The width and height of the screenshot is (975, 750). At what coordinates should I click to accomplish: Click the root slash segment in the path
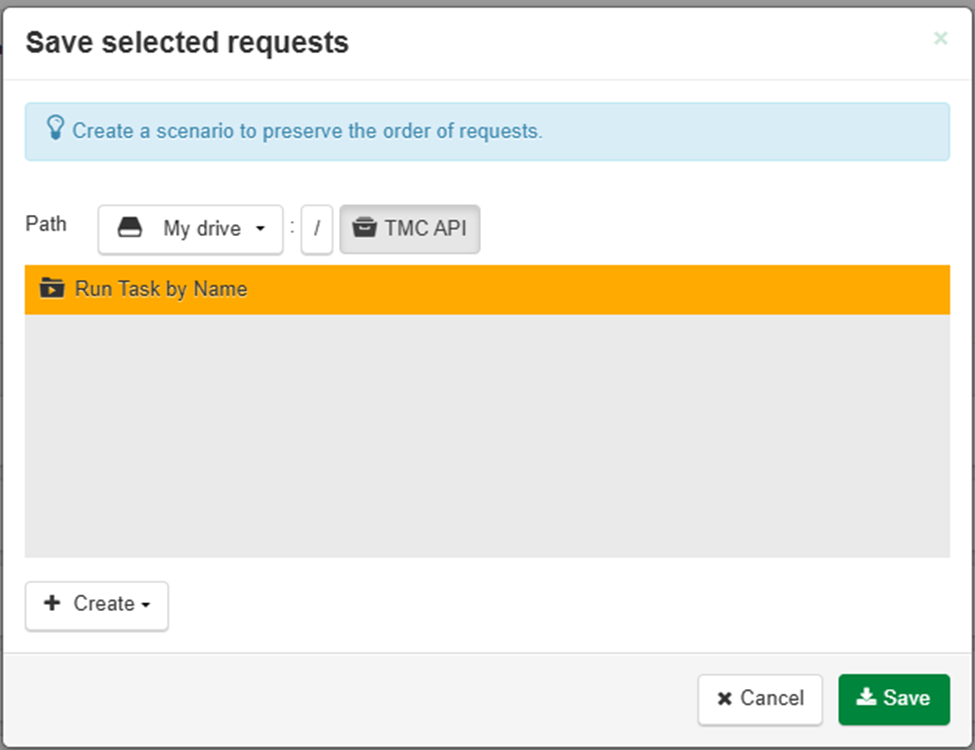(x=317, y=229)
